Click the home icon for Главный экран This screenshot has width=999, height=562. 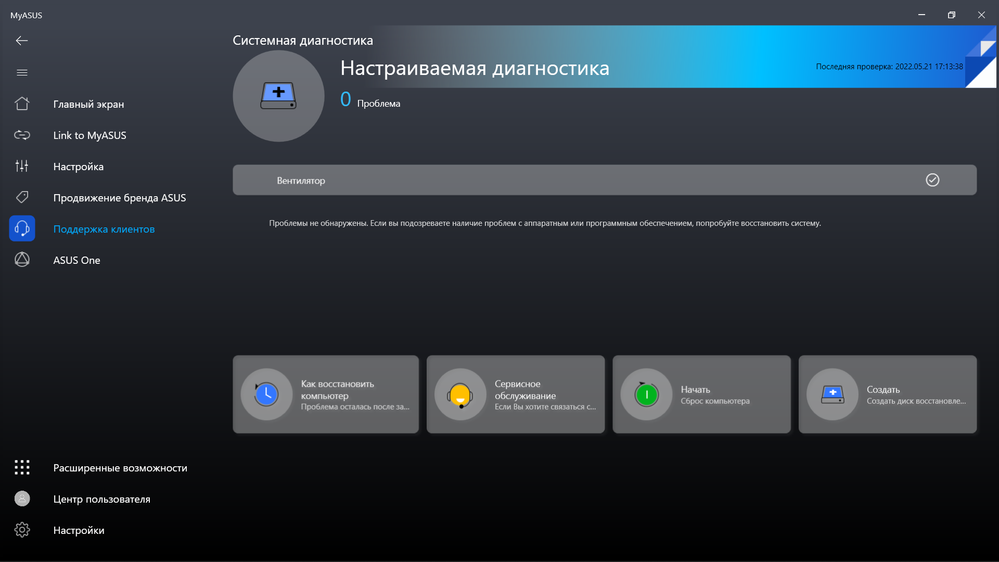point(22,104)
